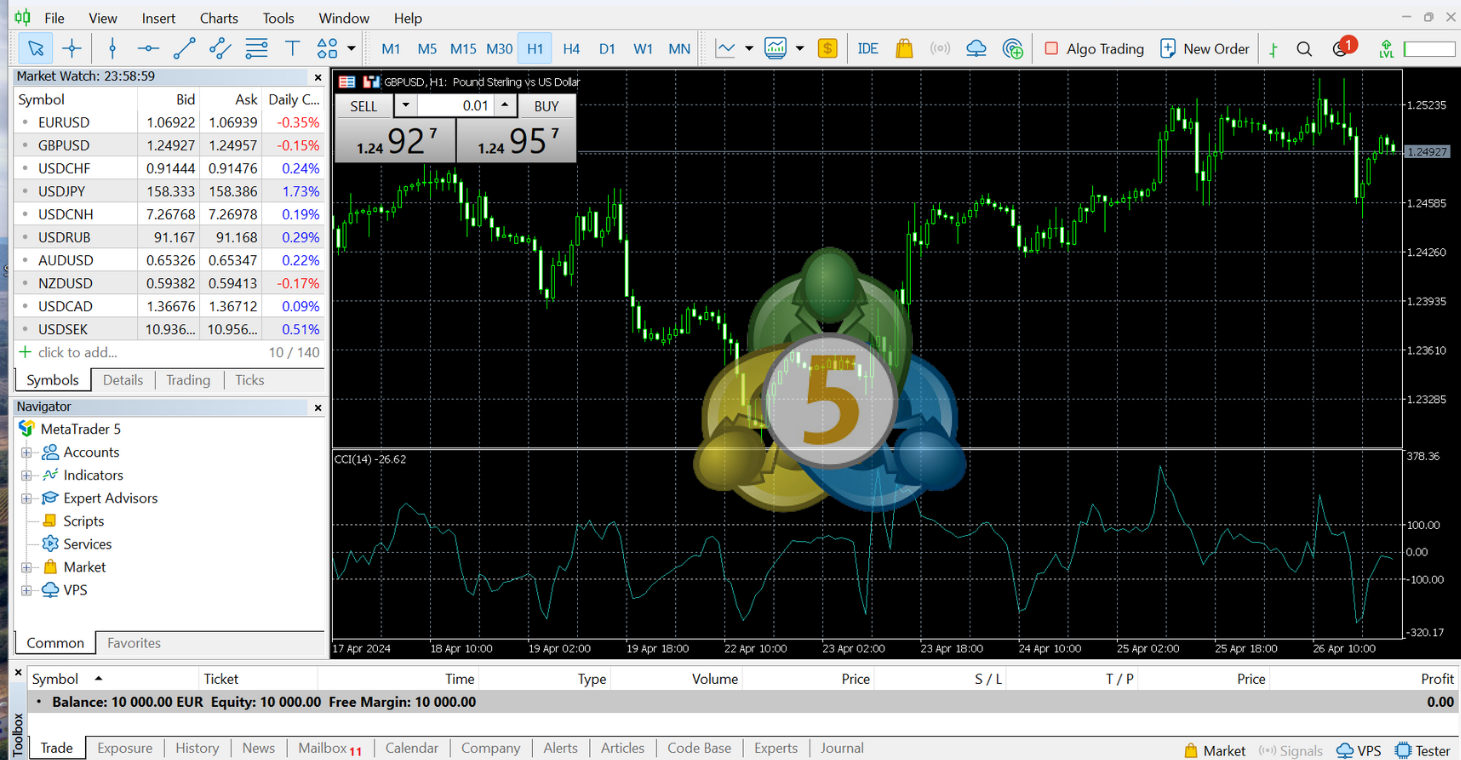Open chat with notification badge
The width and height of the screenshot is (1461, 760).
[x=1343, y=47]
